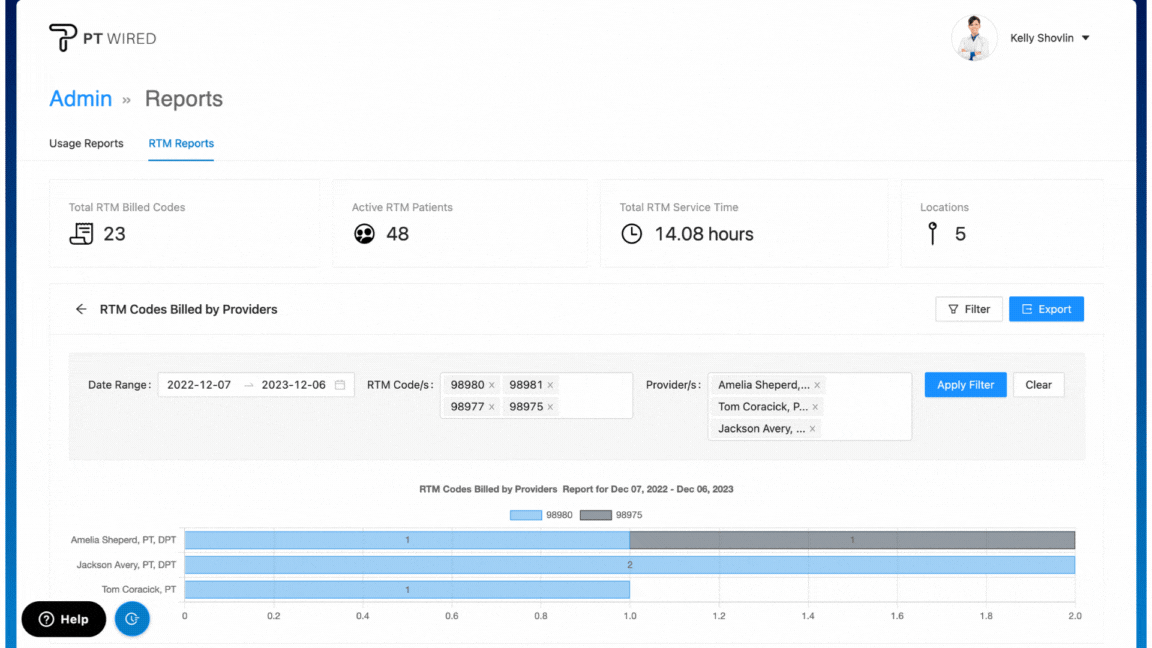Toggle the 98975 legend series
1152x648 pixels.
tap(611, 515)
